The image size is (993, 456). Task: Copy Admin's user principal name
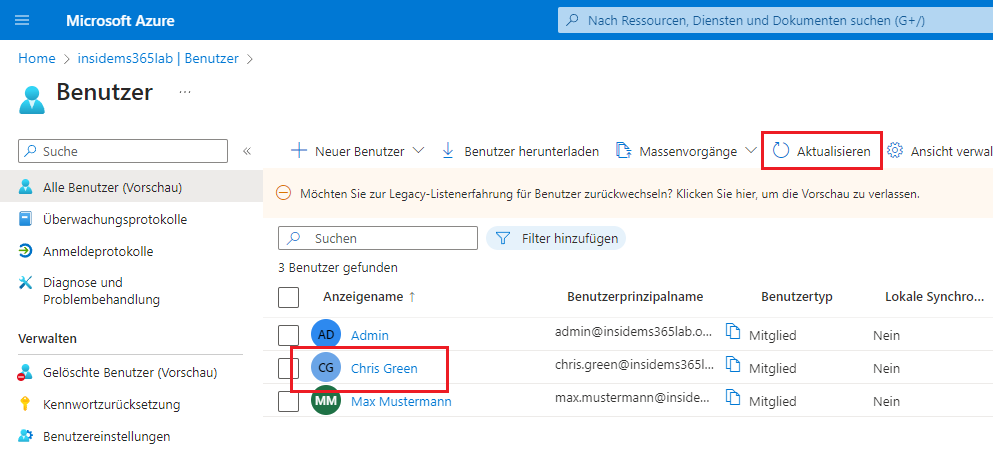click(733, 333)
